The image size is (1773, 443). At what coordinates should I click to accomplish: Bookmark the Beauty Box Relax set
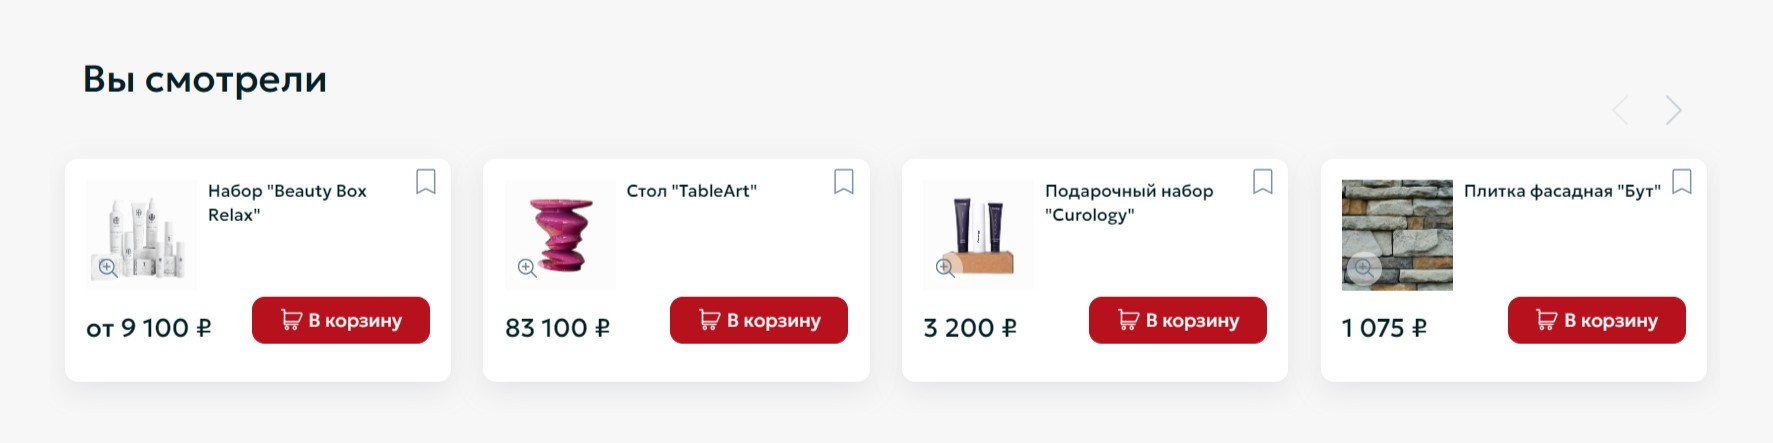point(426,182)
